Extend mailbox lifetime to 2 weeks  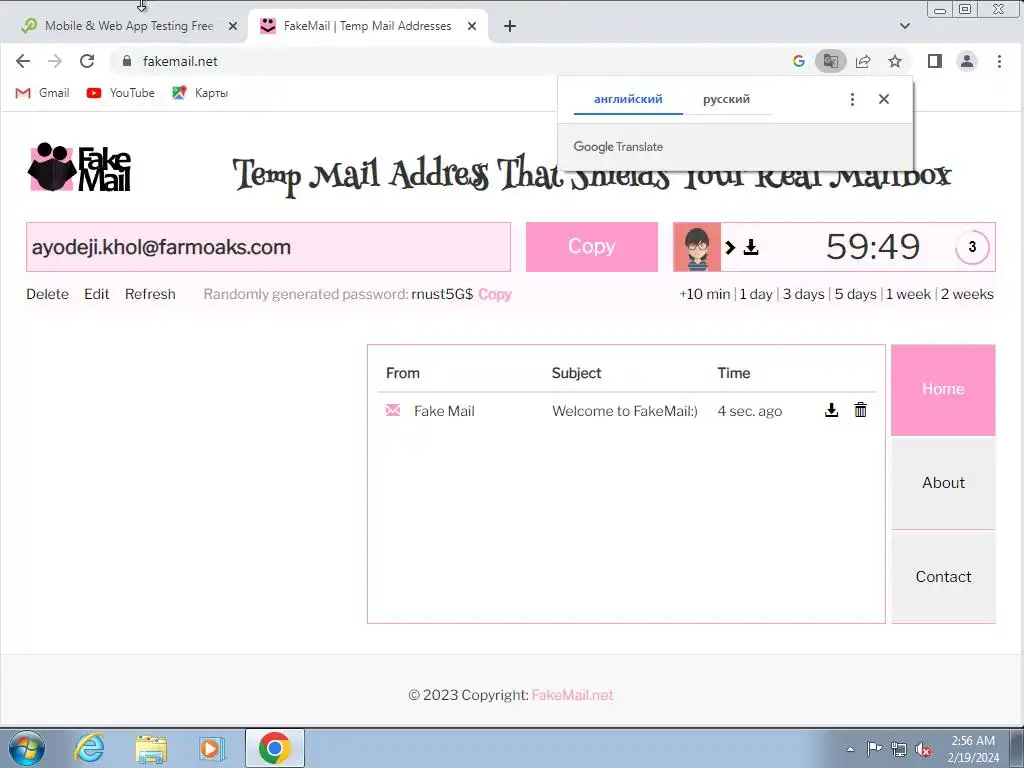click(967, 294)
